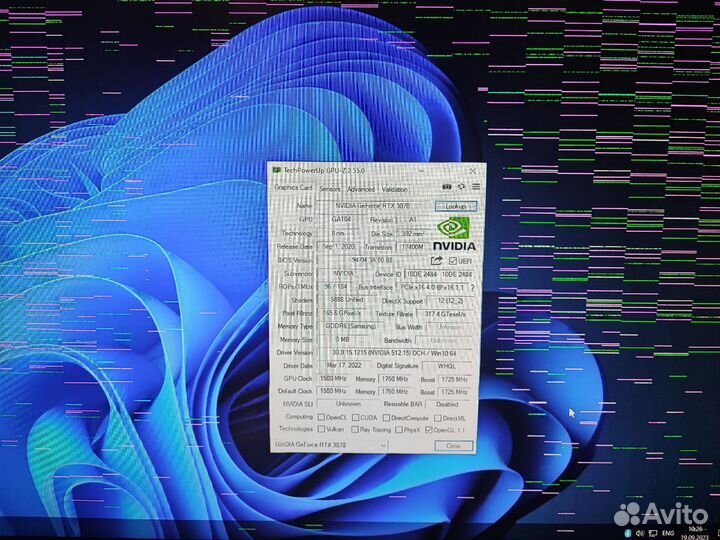720x540 pixels.
Task: Take a GPU-Z screenshot with camera icon
Action: point(446,187)
